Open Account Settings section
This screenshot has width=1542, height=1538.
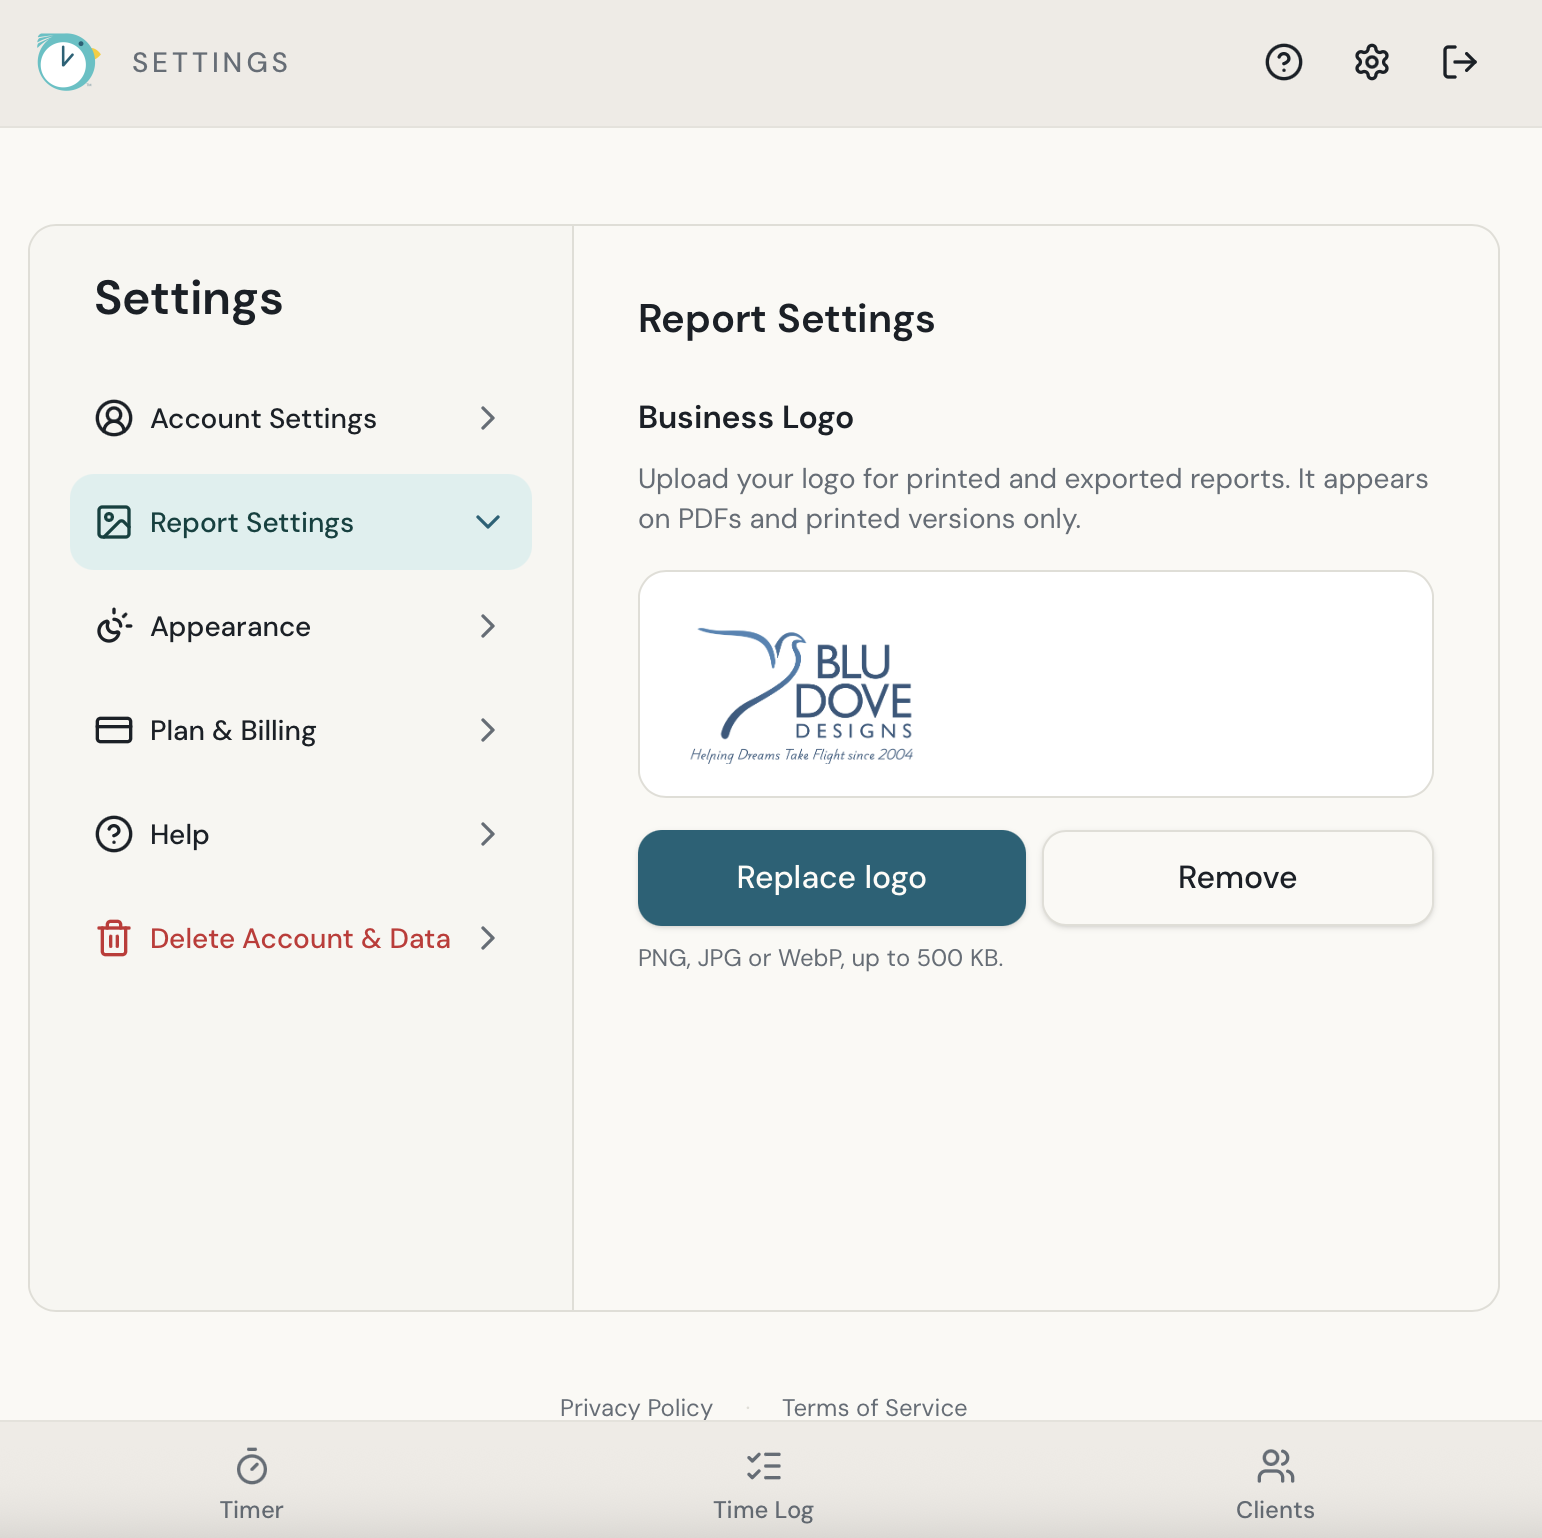tap(300, 418)
